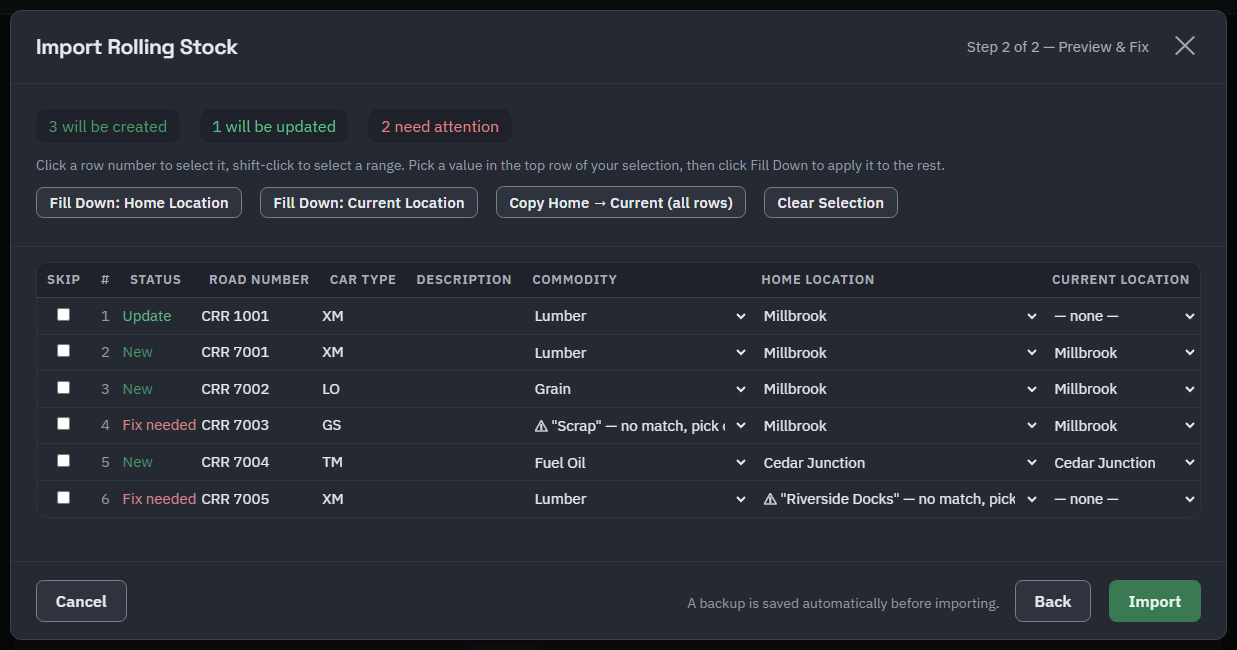Image resolution: width=1237 pixels, height=650 pixels.
Task: Toggle skip checkbox for CRR 1001
Action: [64, 314]
